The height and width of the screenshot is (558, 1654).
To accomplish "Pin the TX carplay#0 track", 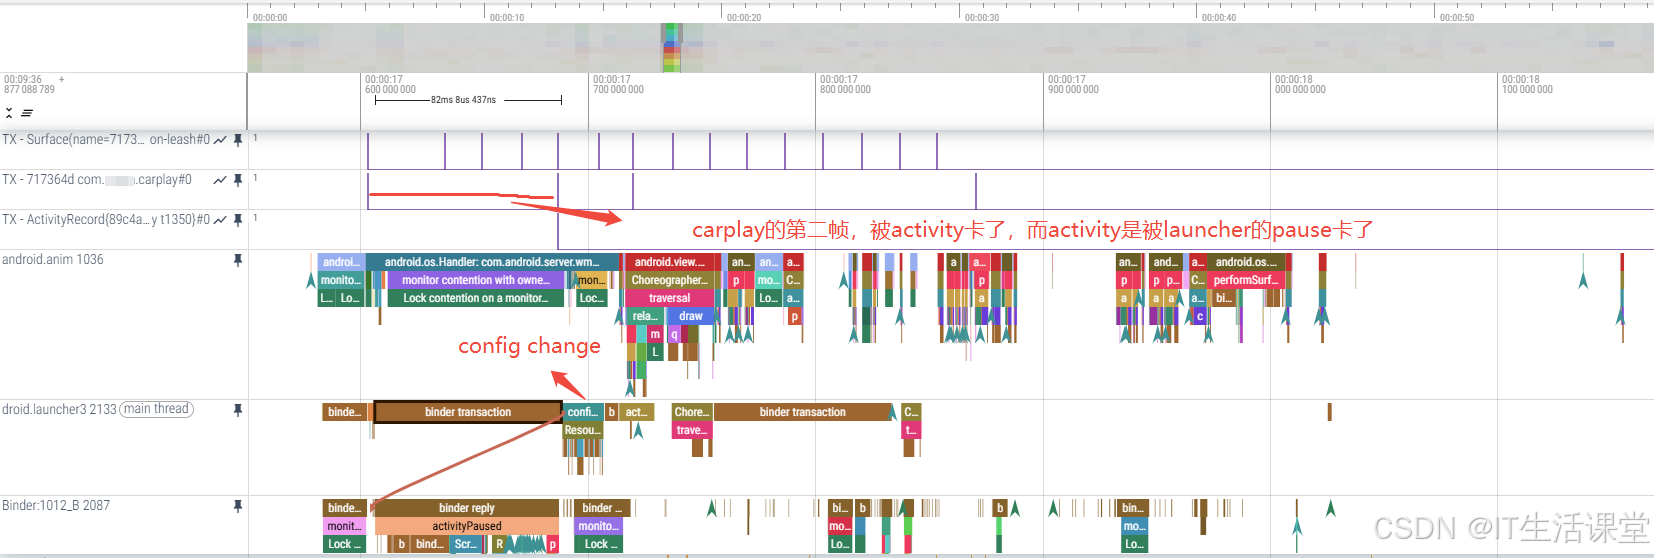I will (x=238, y=180).
